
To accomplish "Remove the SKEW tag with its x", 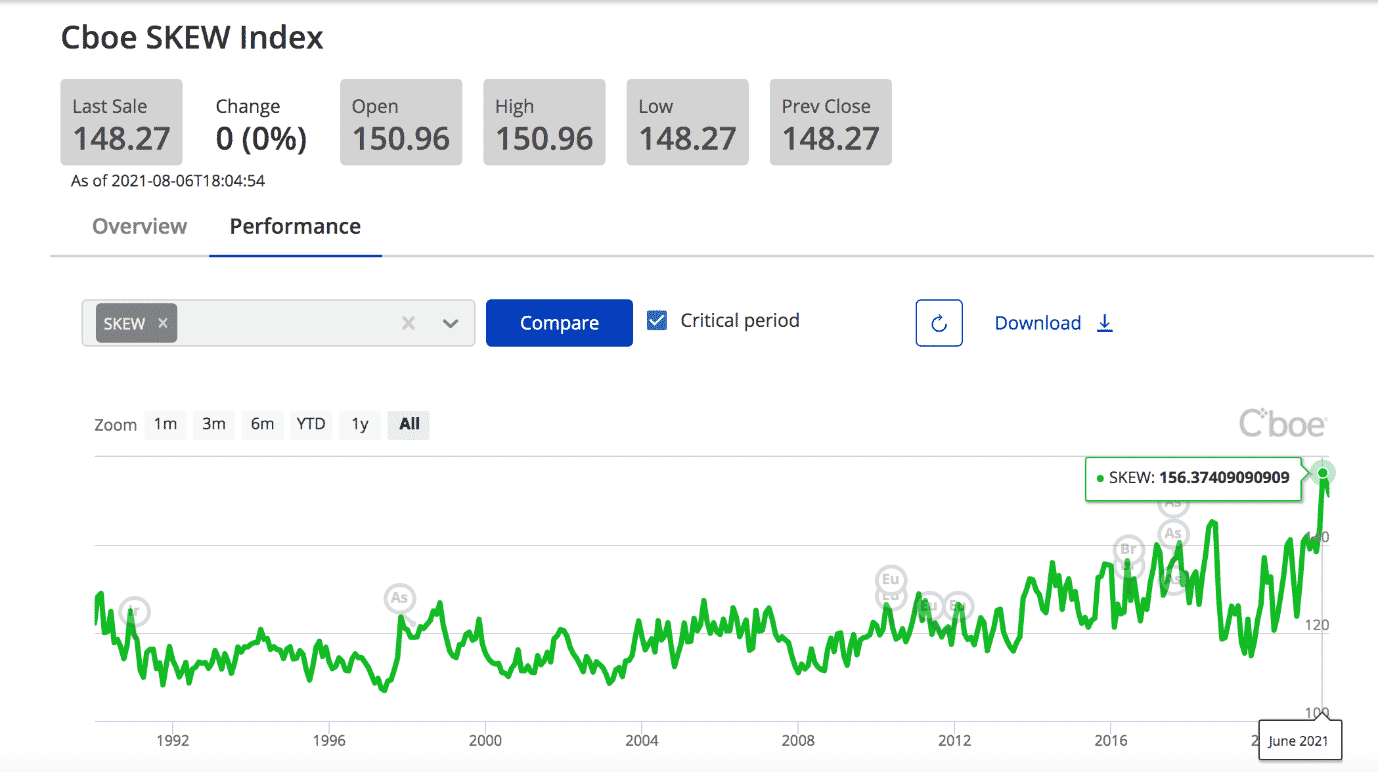I will click(x=162, y=323).
